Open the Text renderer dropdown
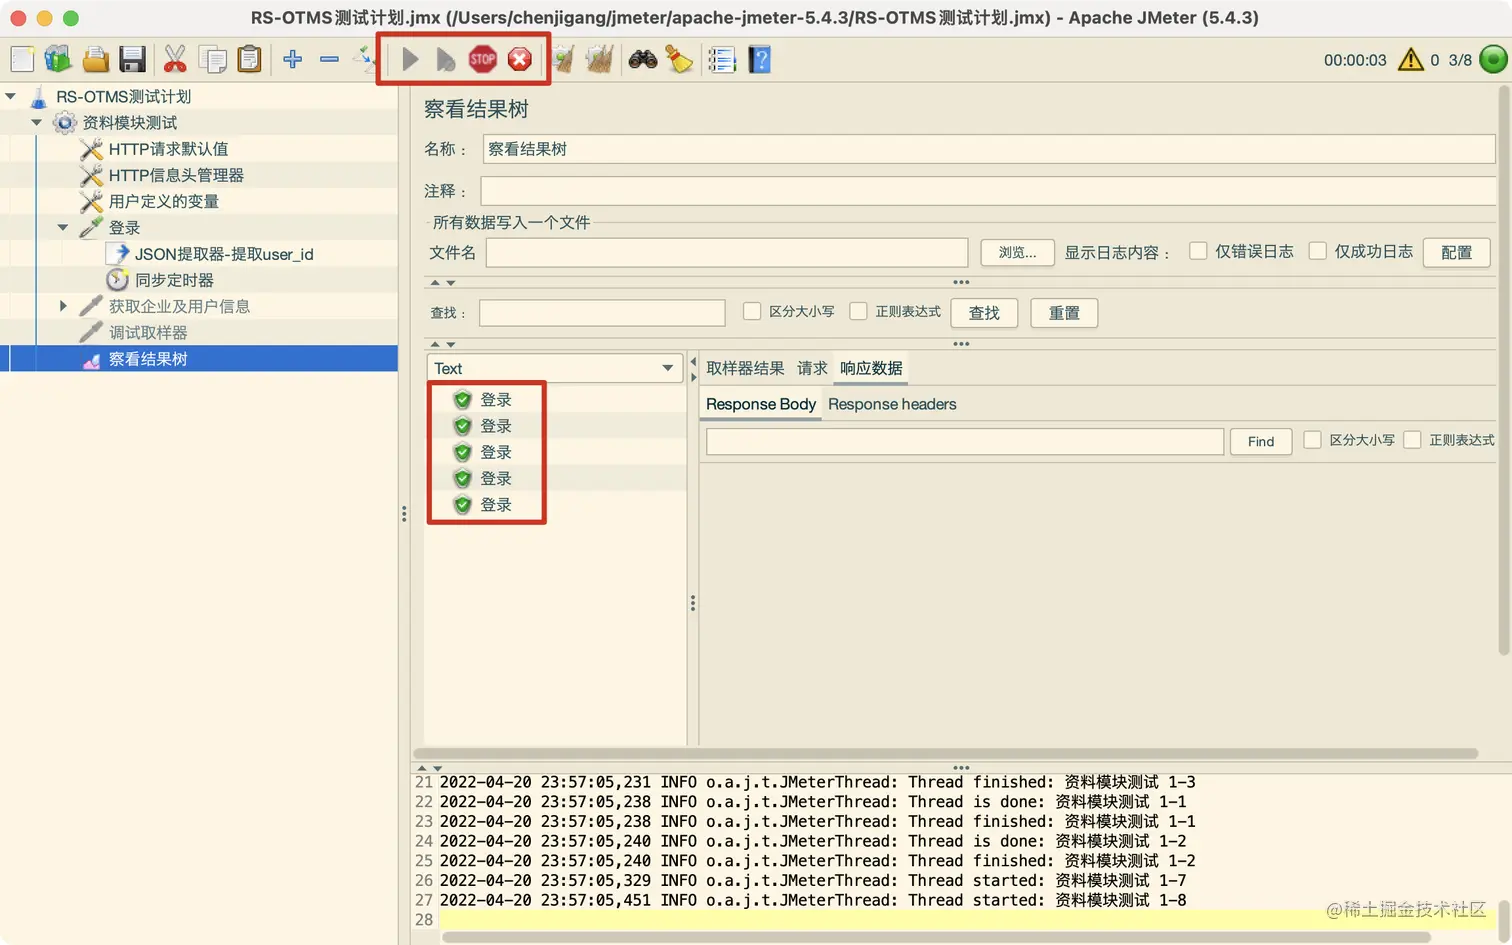 (554, 368)
